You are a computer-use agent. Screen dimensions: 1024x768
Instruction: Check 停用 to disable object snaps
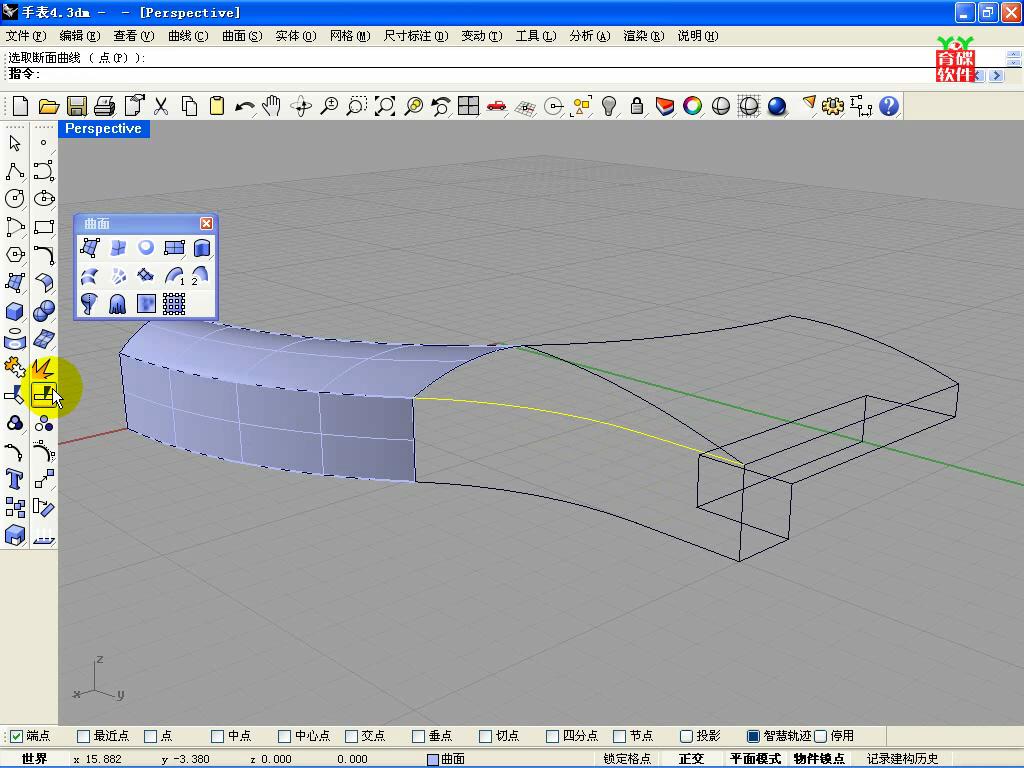tap(821, 736)
